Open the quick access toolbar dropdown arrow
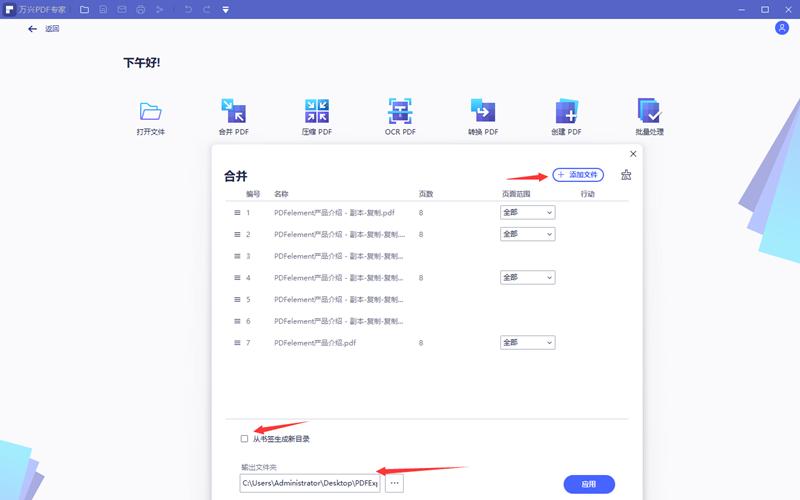The width and height of the screenshot is (800, 500). (225, 9)
